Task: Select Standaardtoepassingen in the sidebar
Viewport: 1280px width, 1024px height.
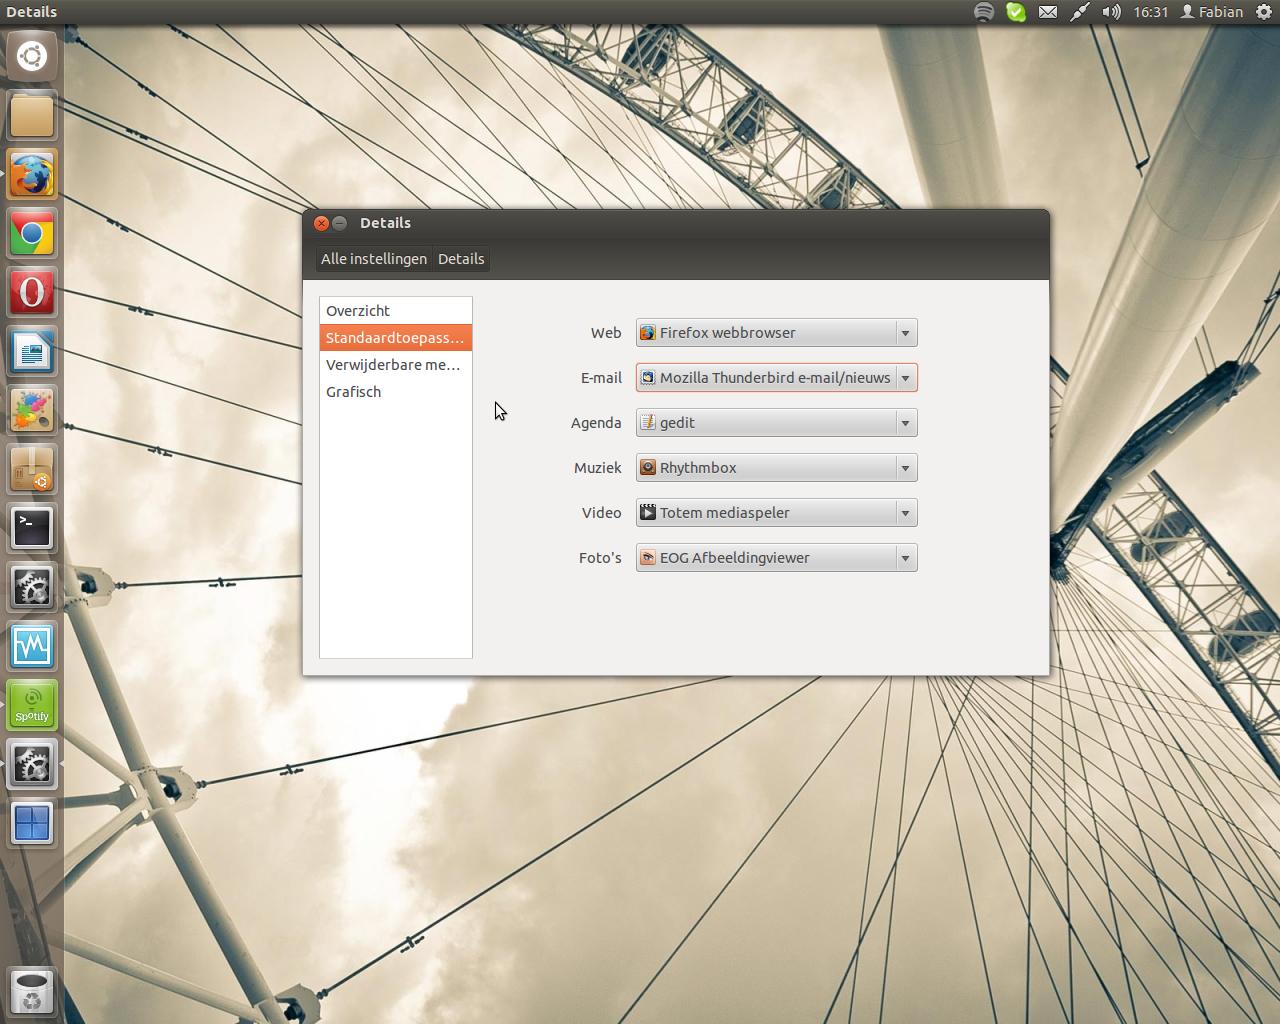Action: point(396,338)
